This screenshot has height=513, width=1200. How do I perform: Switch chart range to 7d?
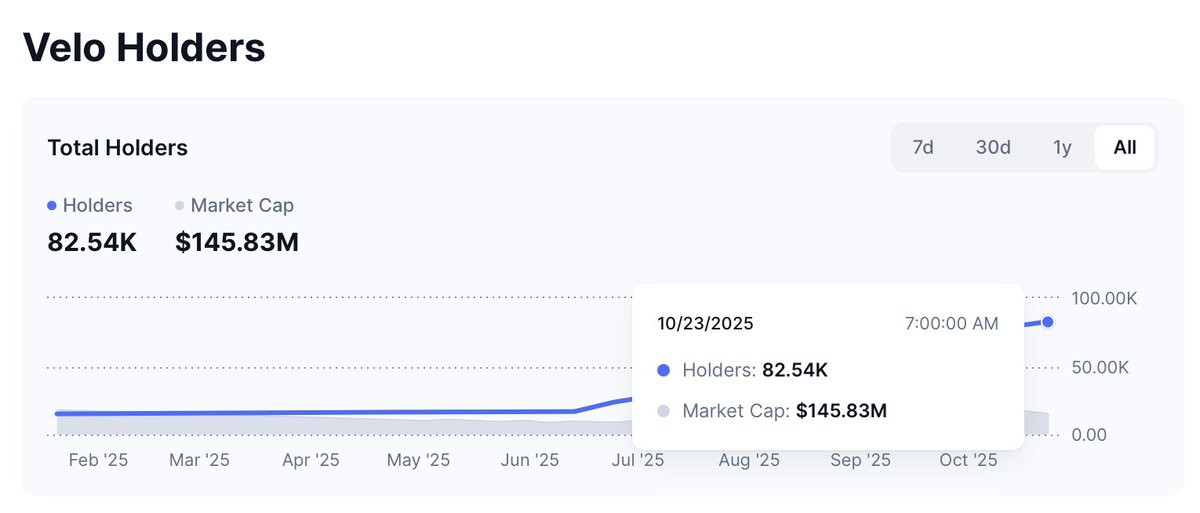click(x=923, y=147)
